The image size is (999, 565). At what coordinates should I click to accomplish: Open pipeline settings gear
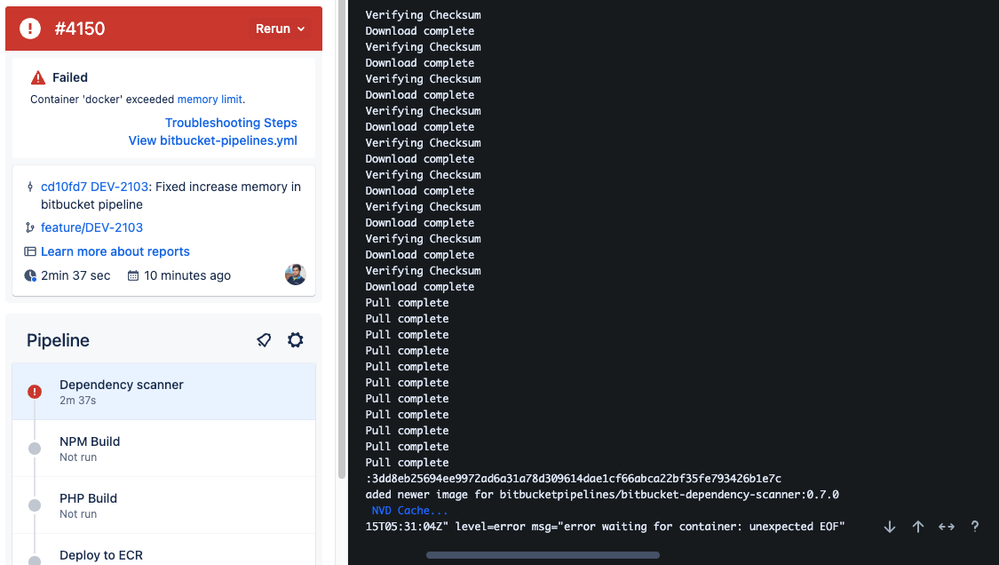(x=295, y=340)
